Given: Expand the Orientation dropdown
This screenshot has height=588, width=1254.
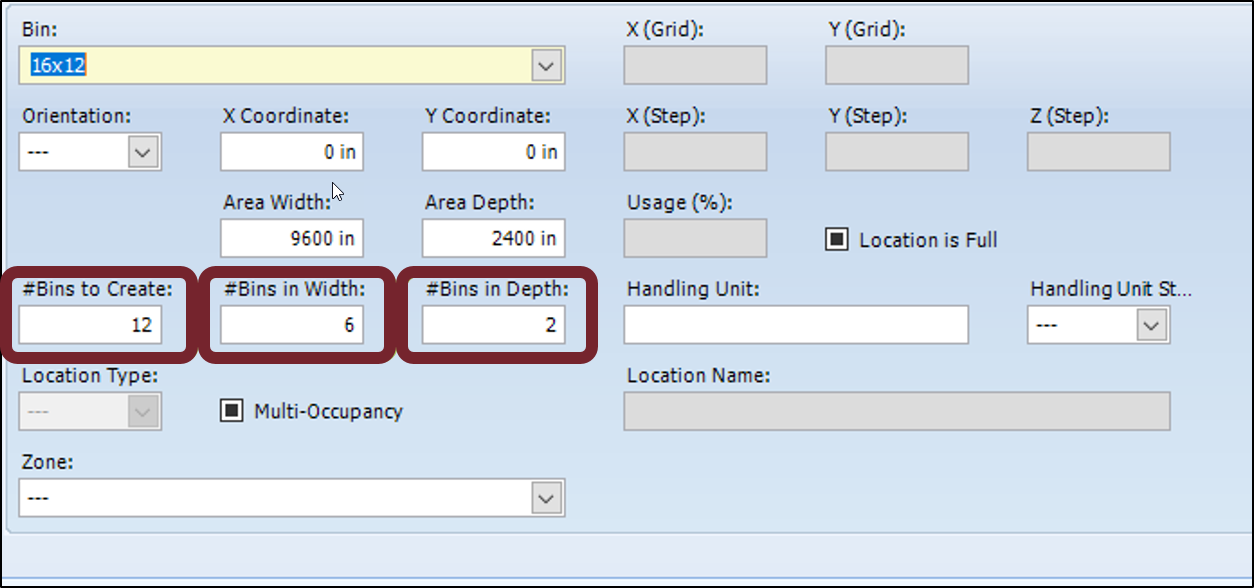Looking at the screenshot, I should tap(143, 153).
